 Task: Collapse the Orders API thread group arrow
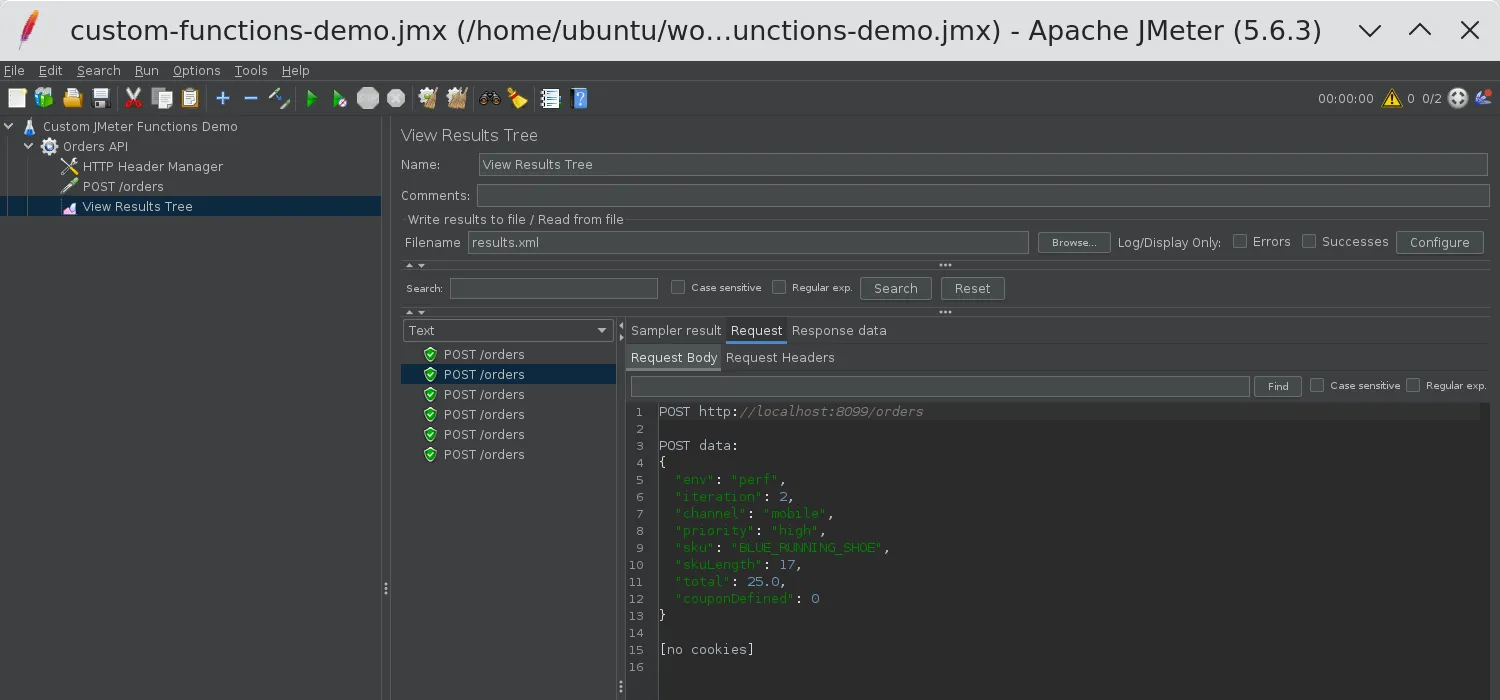[29, 146]
